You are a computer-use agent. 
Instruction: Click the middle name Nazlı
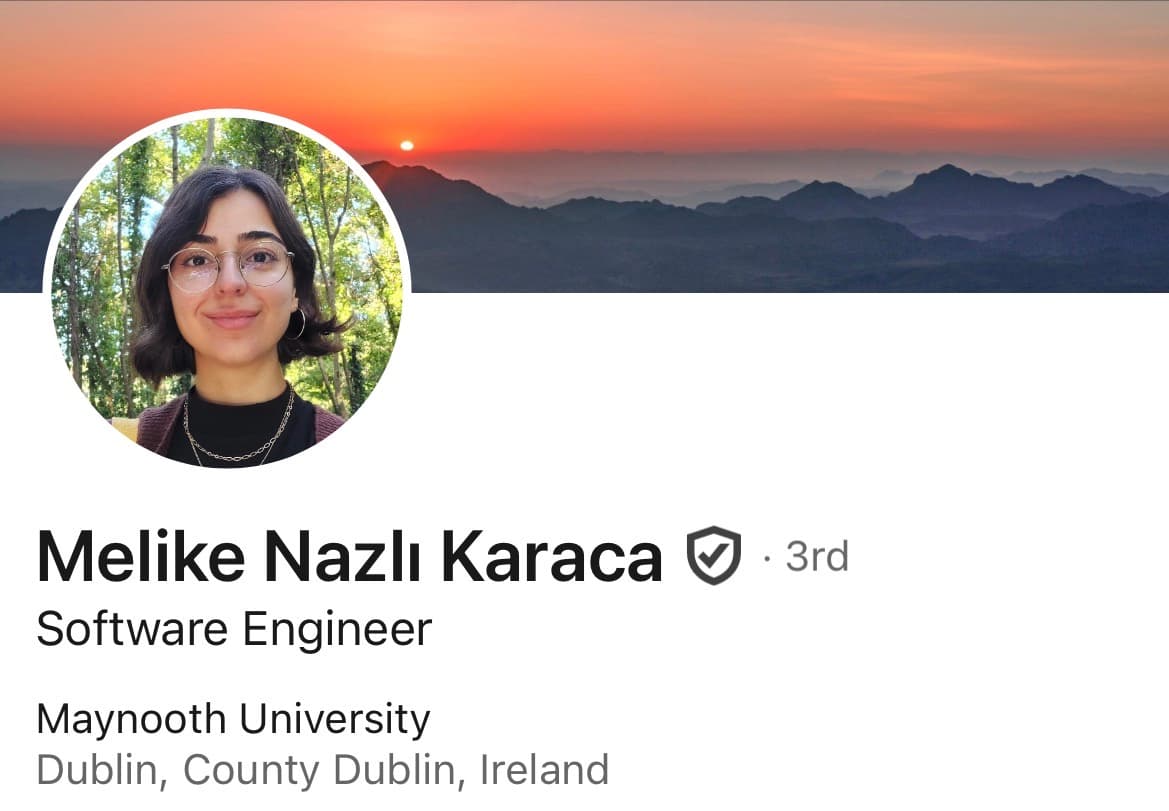click(x=343, y=556)
